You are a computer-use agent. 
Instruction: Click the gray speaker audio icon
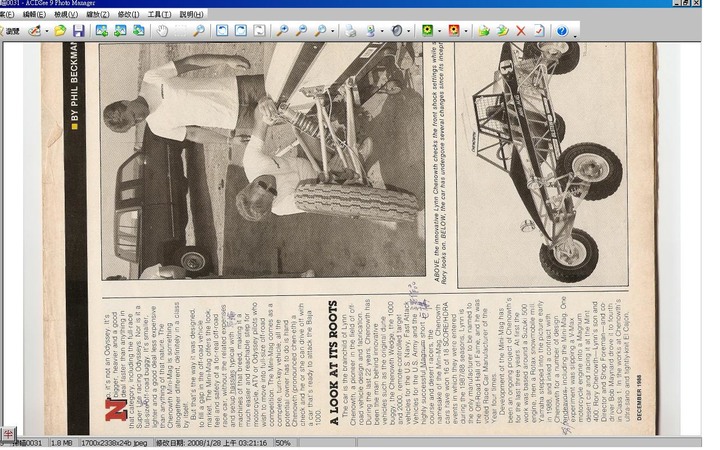tap(396, 31)
